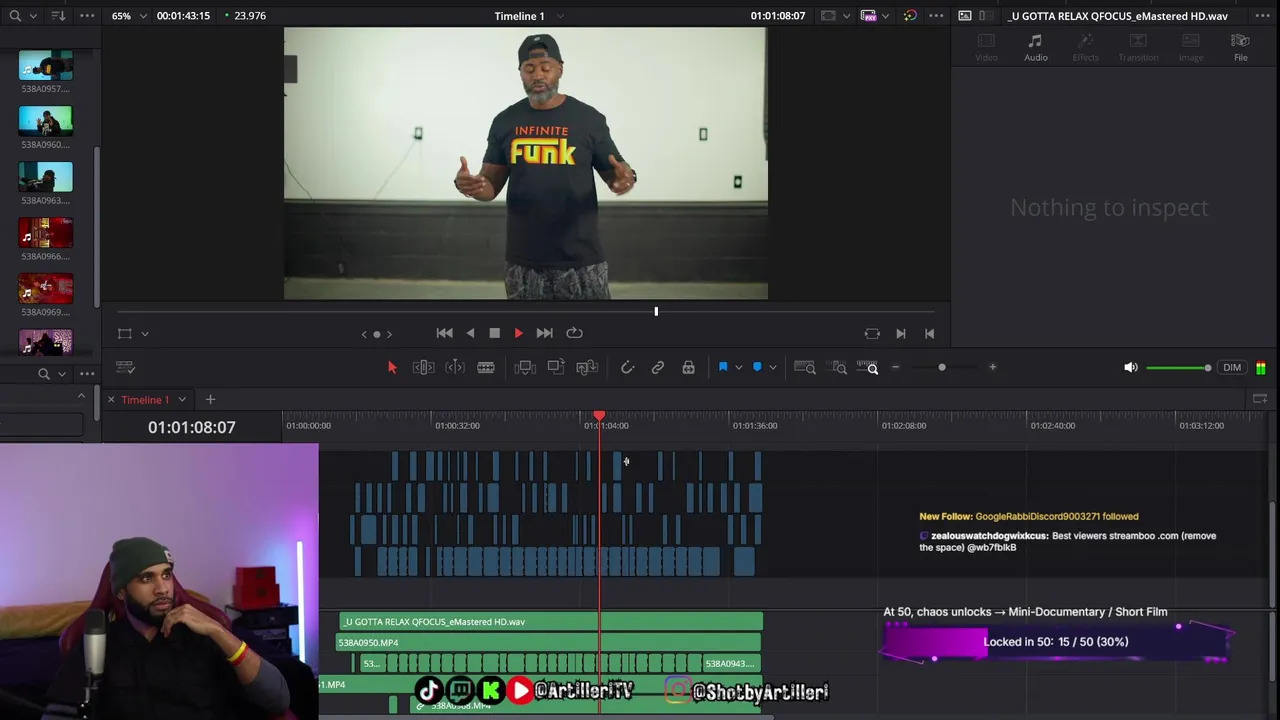Click the Insert Clip icon
The height and width of the screenshot is (720, 1280).
[525, 368]
